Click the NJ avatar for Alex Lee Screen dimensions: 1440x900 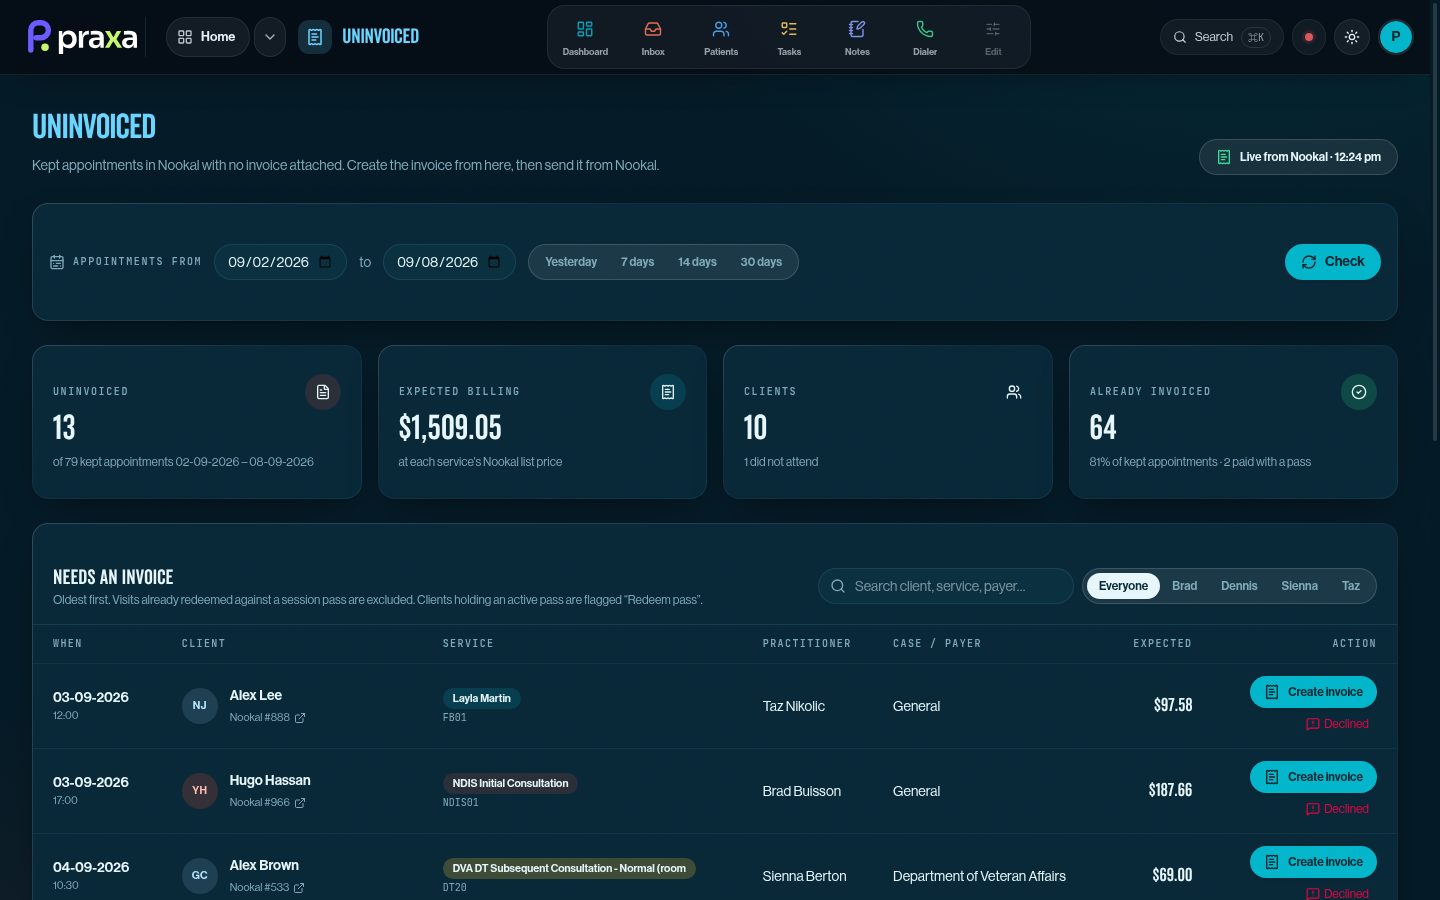pyautogui.click(x=200, y=706)
